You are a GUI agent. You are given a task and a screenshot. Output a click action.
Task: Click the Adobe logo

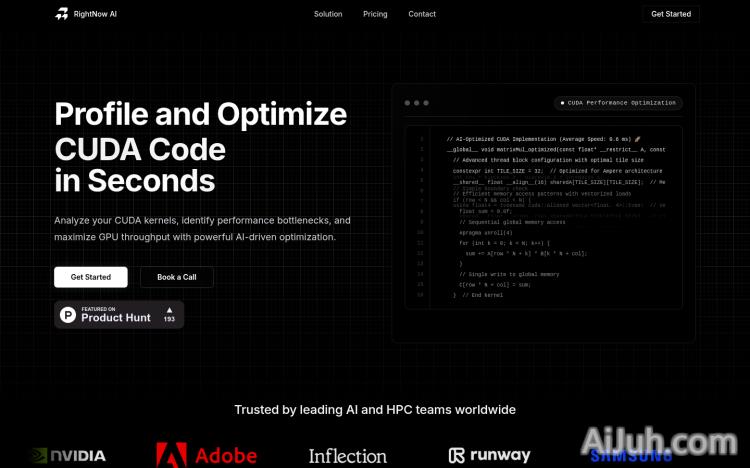coord(206,456)
